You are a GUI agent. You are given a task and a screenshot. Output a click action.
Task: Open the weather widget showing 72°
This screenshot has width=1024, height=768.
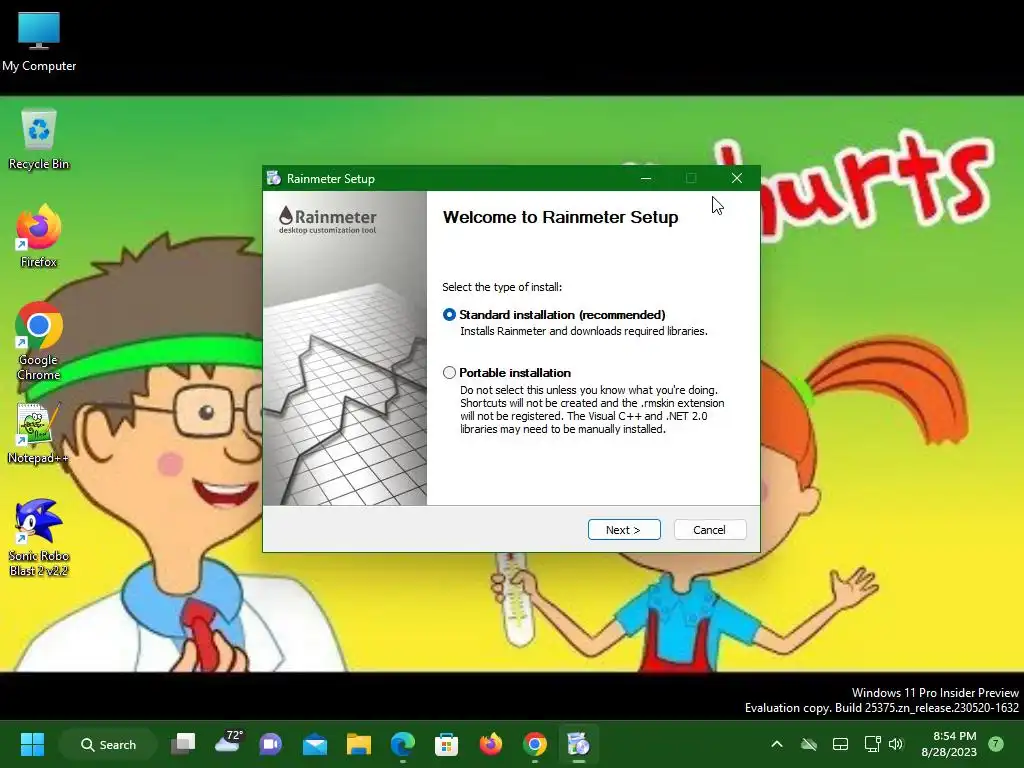tap(227, 744)
